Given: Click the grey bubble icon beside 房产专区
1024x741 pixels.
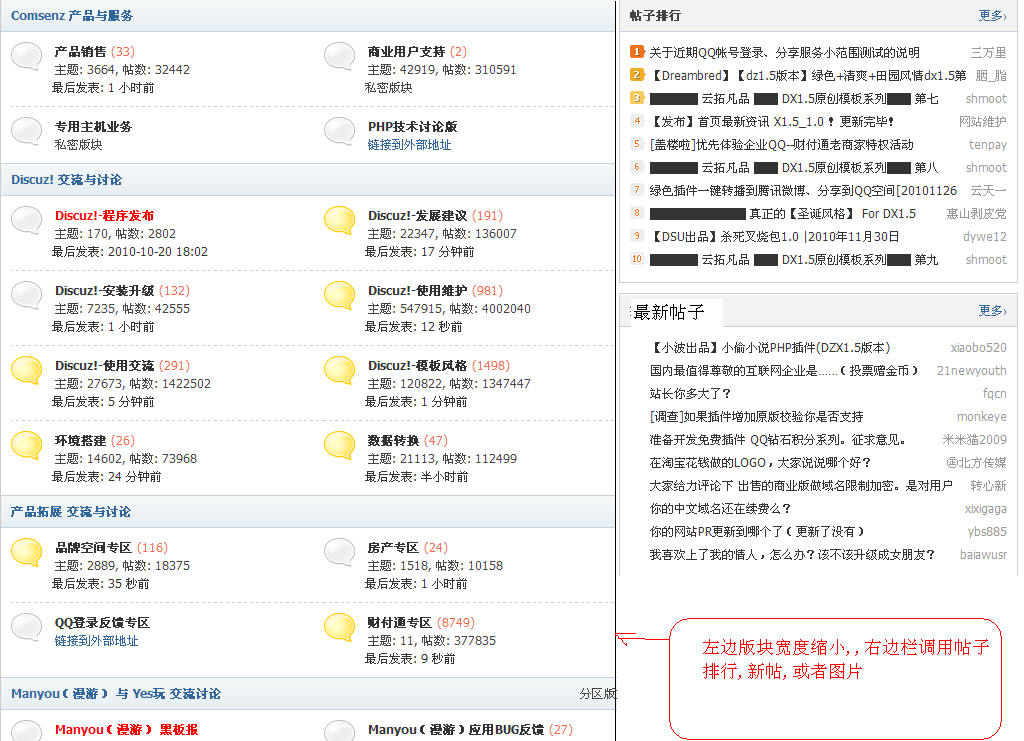Looking at the screenshot, I should click(340, 553).
